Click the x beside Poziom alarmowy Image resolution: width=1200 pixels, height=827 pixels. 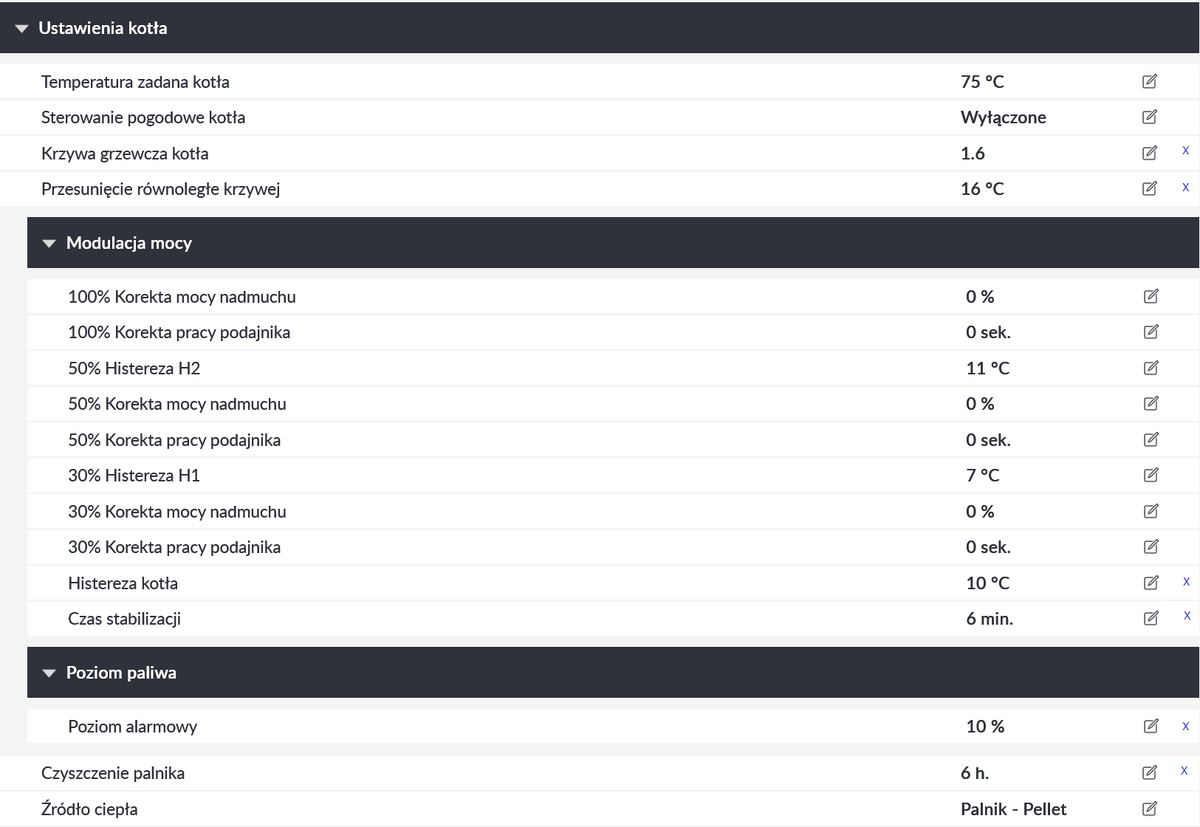pos(1186,725)
